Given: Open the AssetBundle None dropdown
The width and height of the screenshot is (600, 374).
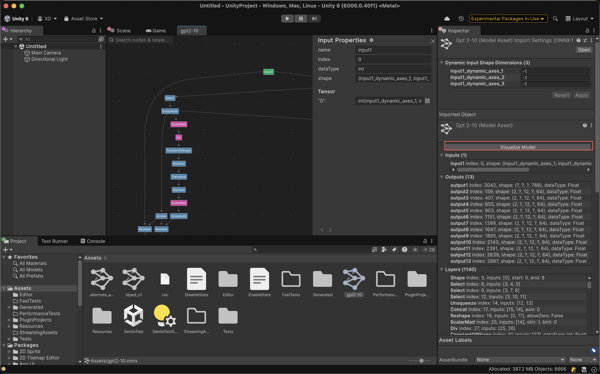Looking at the screenshot, I should tap(520, 360).
